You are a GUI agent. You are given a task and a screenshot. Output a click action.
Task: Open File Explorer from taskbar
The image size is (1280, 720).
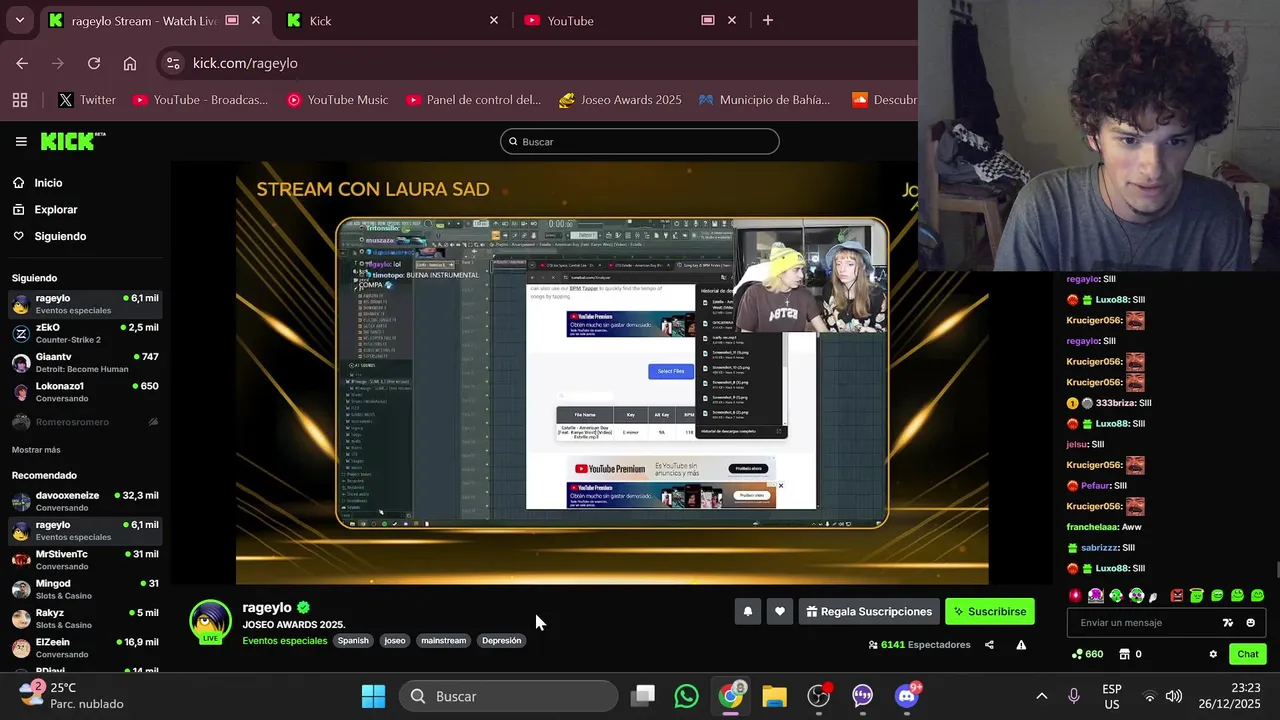pyautogui.click(x=774, y=696)
